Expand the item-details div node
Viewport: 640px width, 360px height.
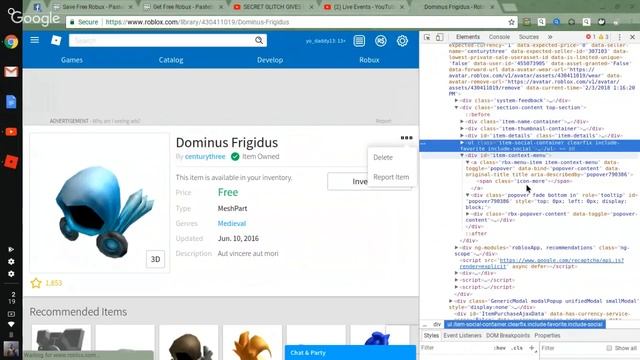click(x=462, y=136)
